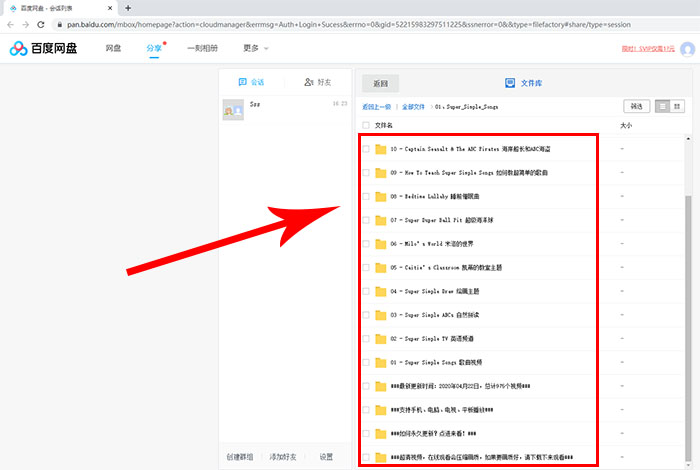Image resolution: width=700 pixels, height=470 pixels.
Task: Check the box for ***支持手机 row
Action: click(366, 410)
